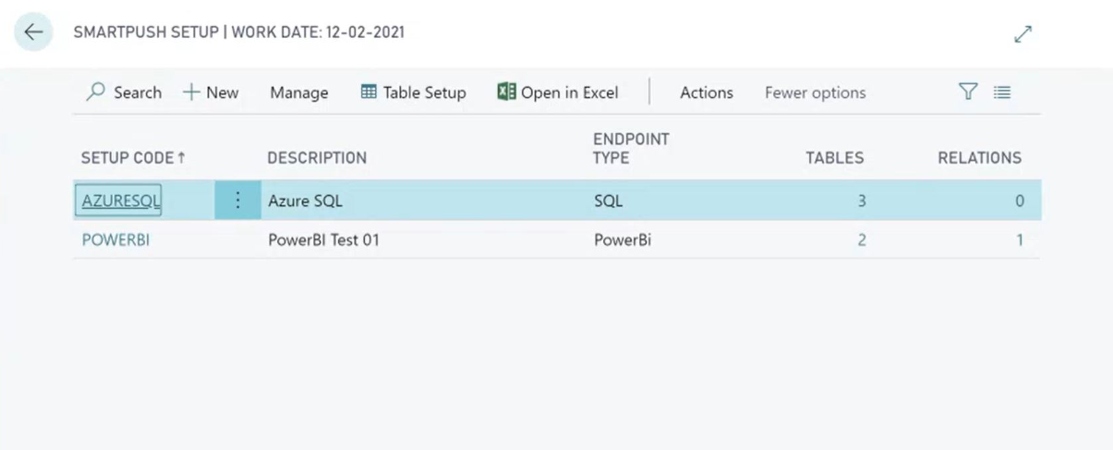Open the Manage menu
The width and height of the screenshot is (1113, 450).
pyautogui.click(x=299, y=92)
